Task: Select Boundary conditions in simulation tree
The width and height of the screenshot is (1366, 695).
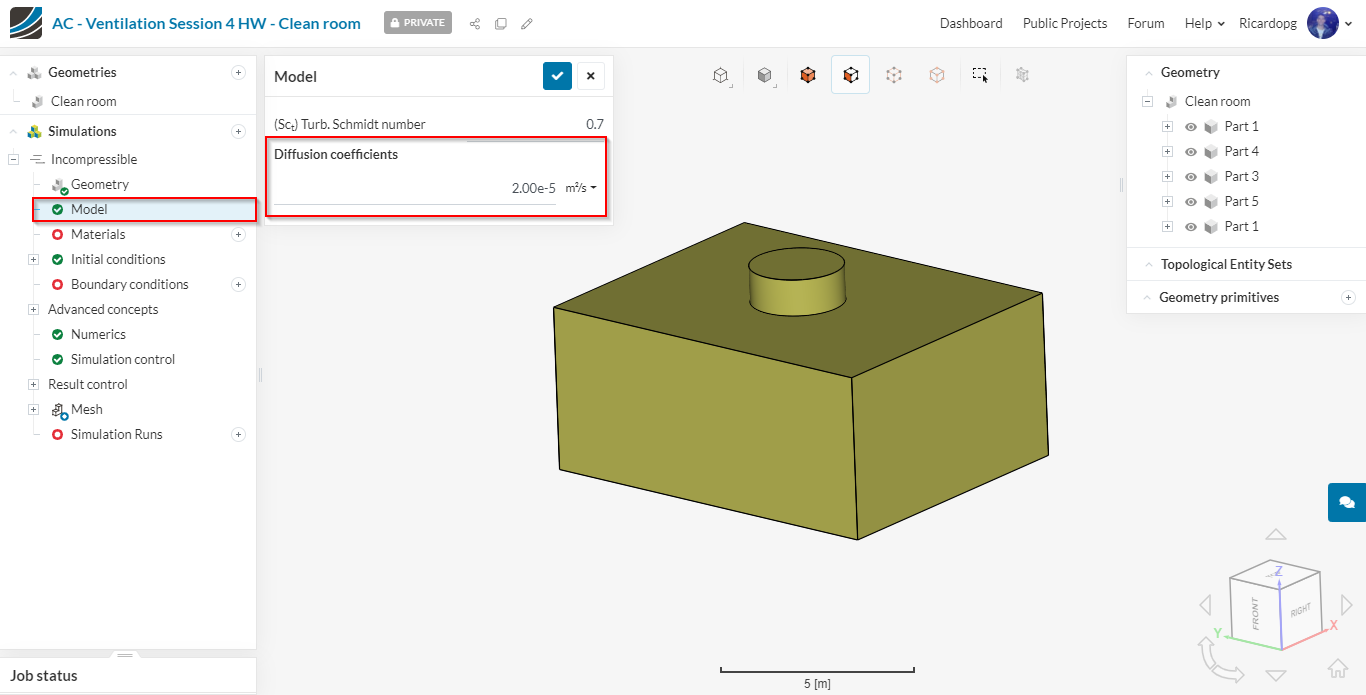Action: (129, 284)
